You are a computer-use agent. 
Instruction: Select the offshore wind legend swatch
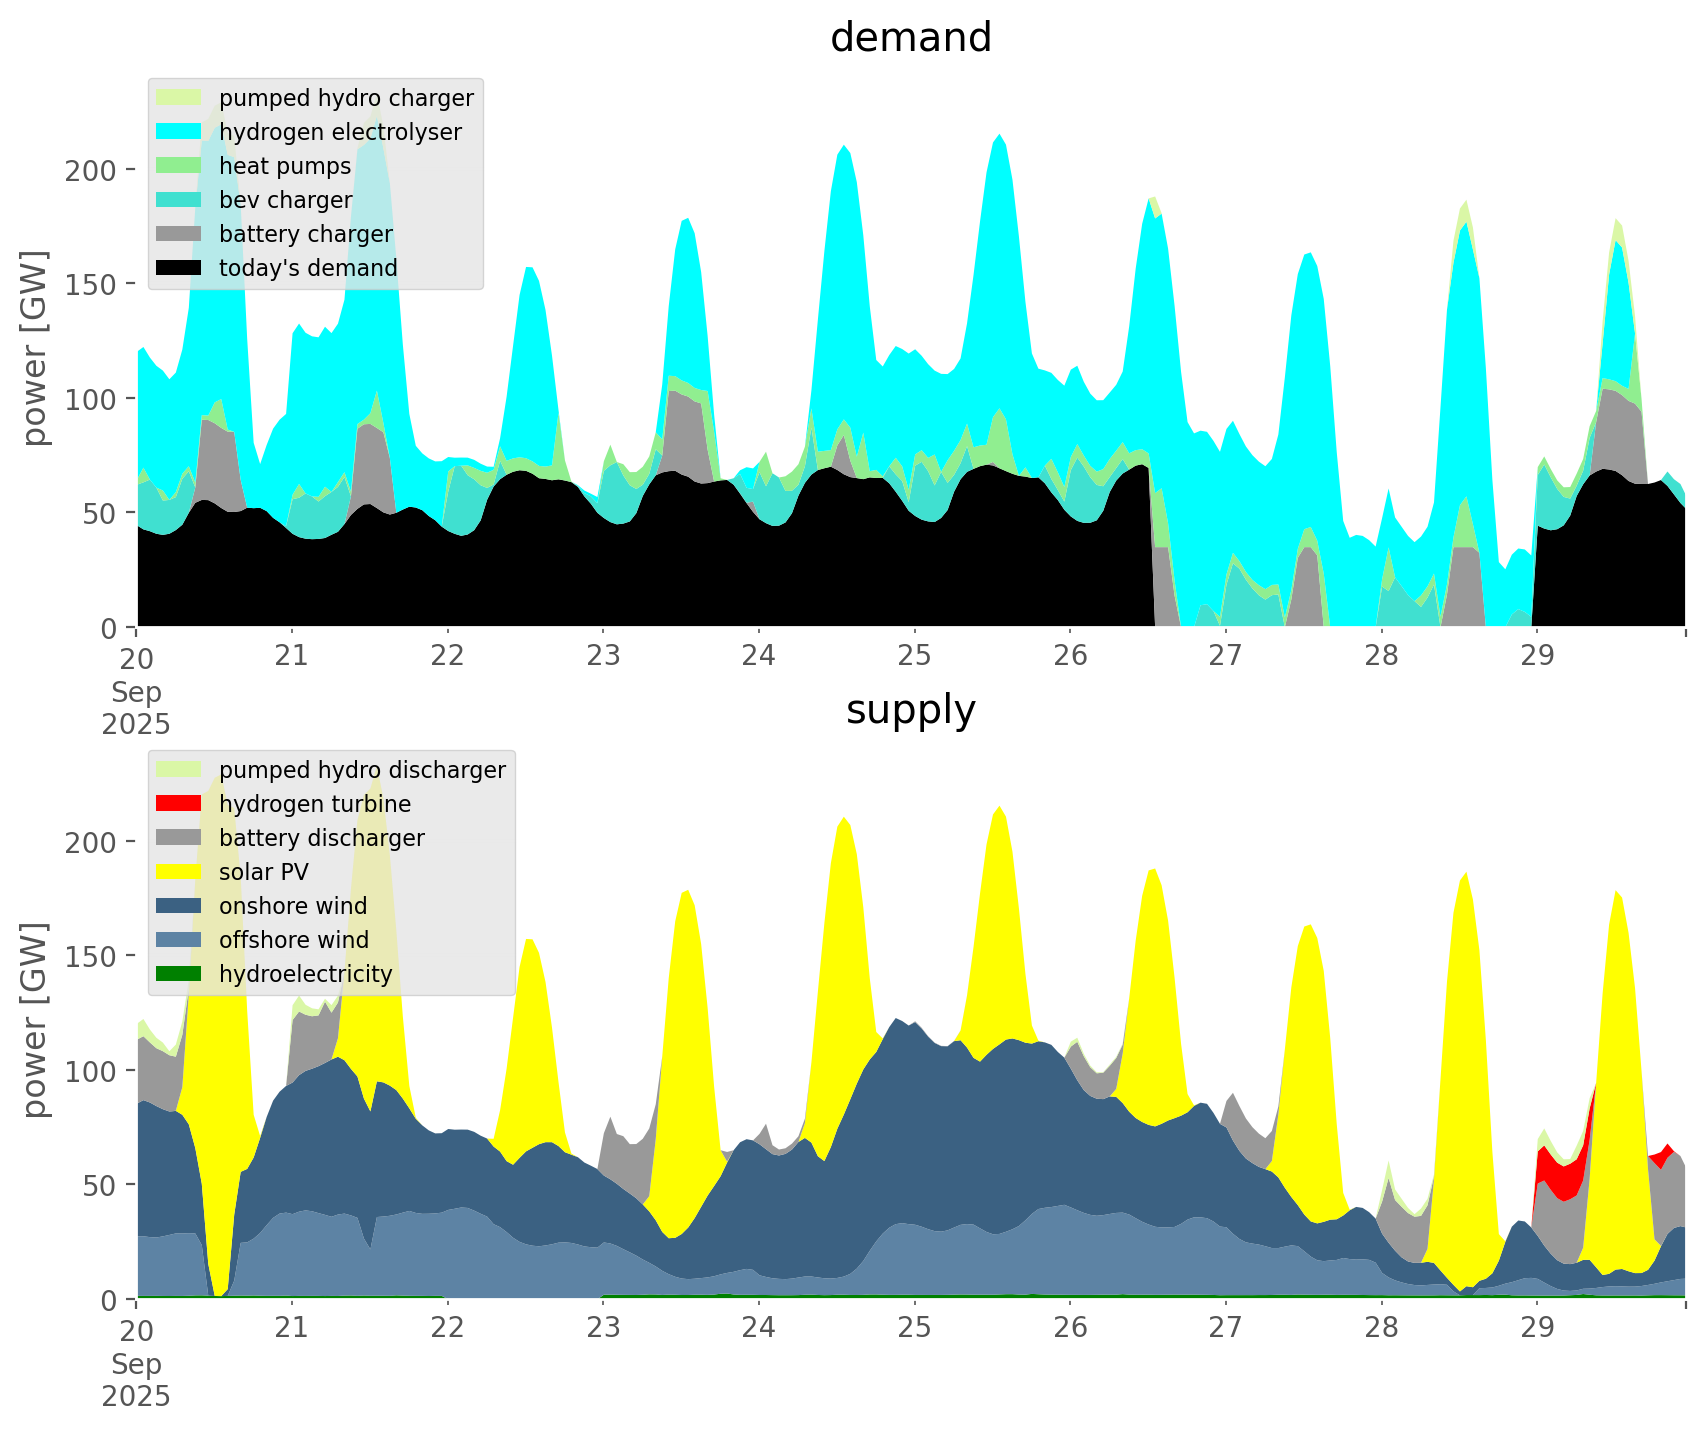[180, 940]
